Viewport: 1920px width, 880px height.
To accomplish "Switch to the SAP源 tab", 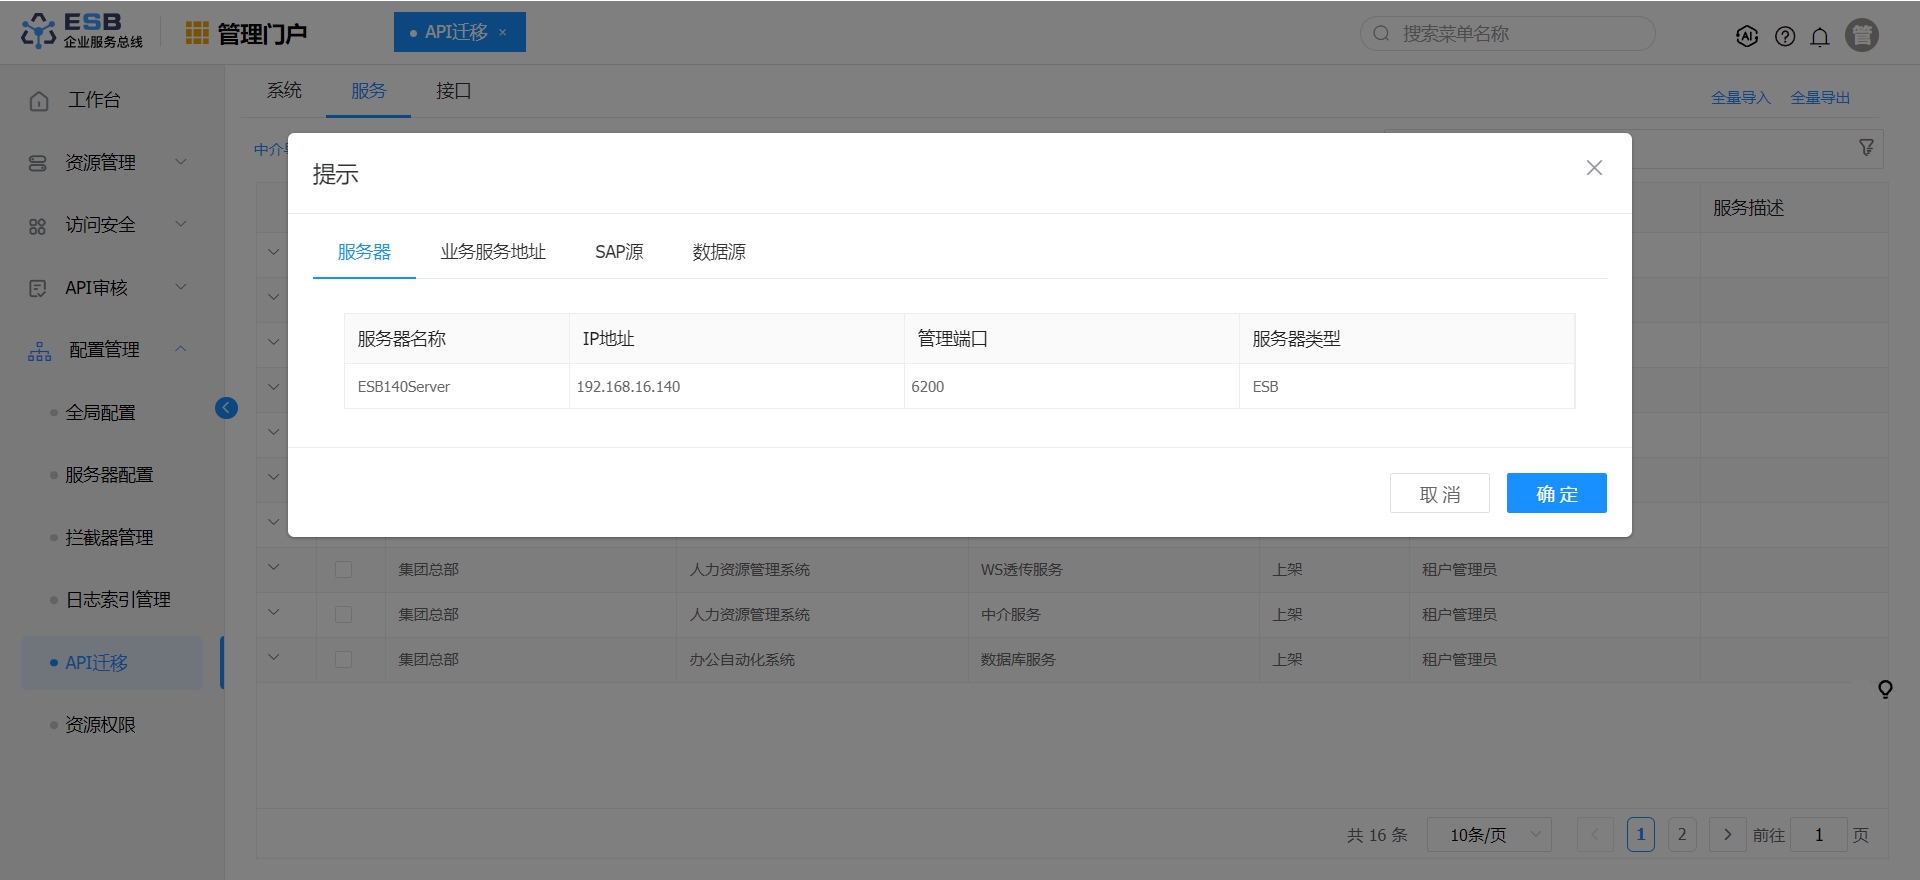I will click(x=619, y=252).
